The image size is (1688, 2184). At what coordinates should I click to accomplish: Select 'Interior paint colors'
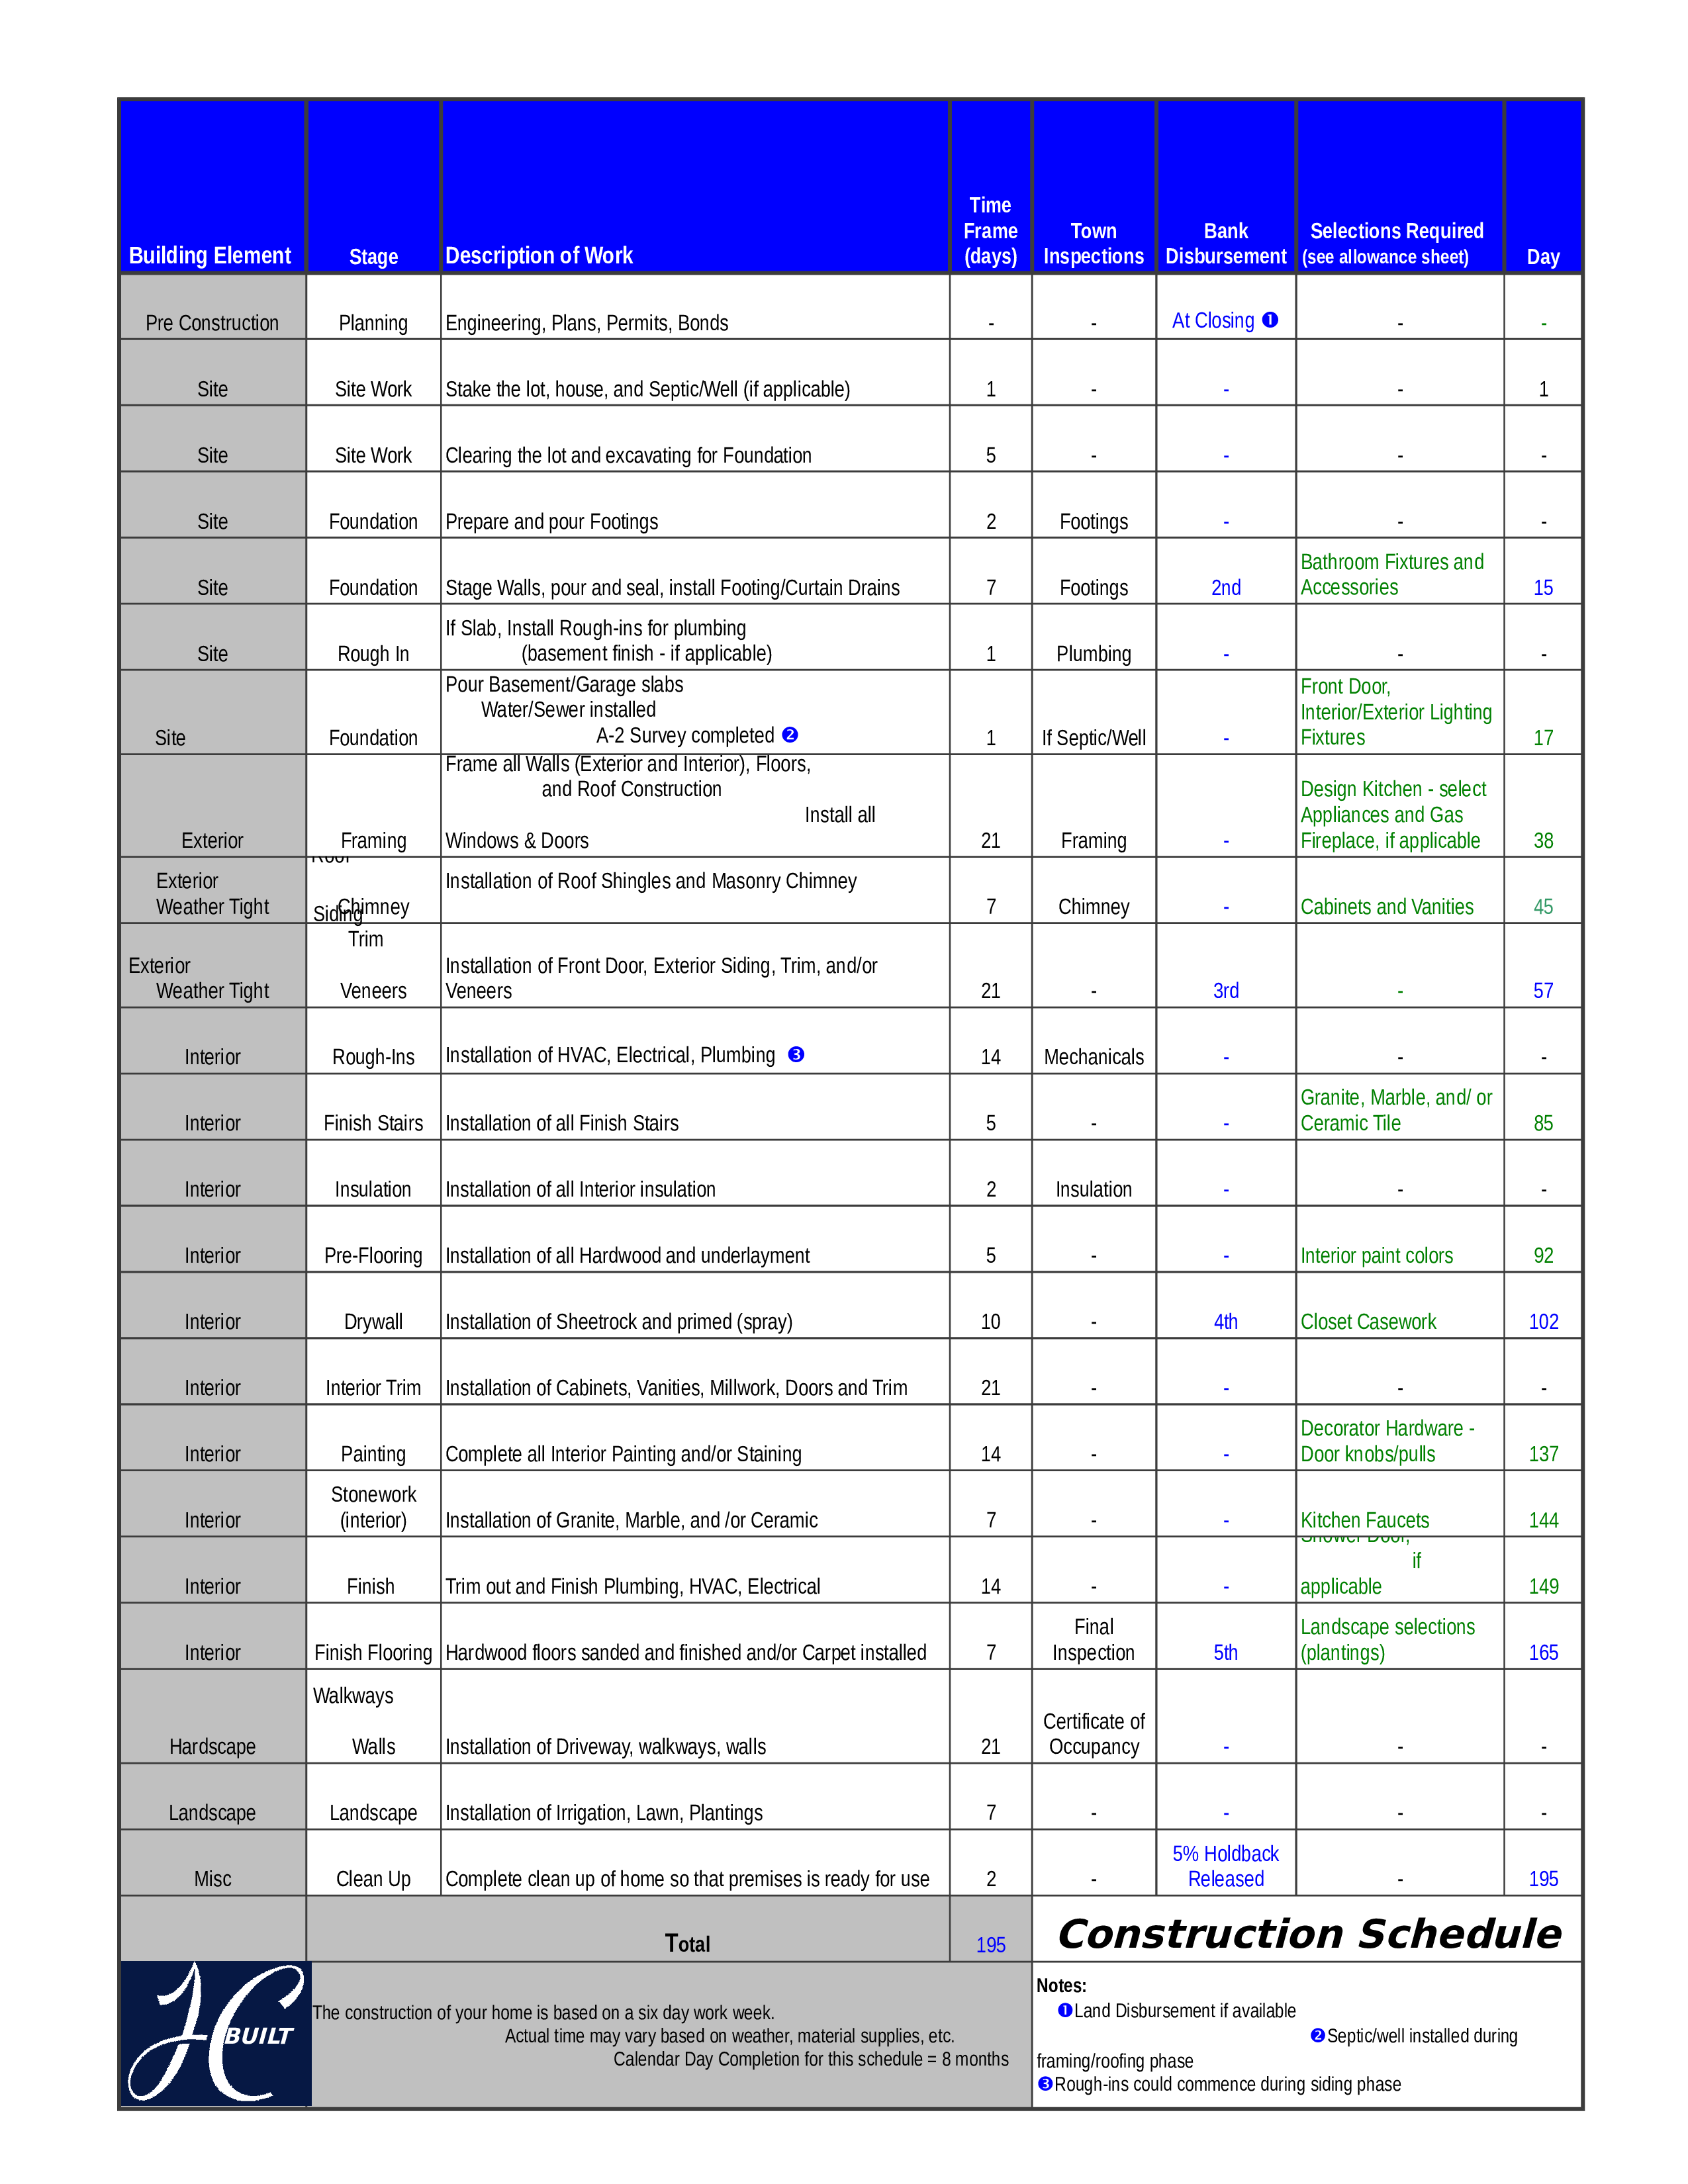1376,1255
